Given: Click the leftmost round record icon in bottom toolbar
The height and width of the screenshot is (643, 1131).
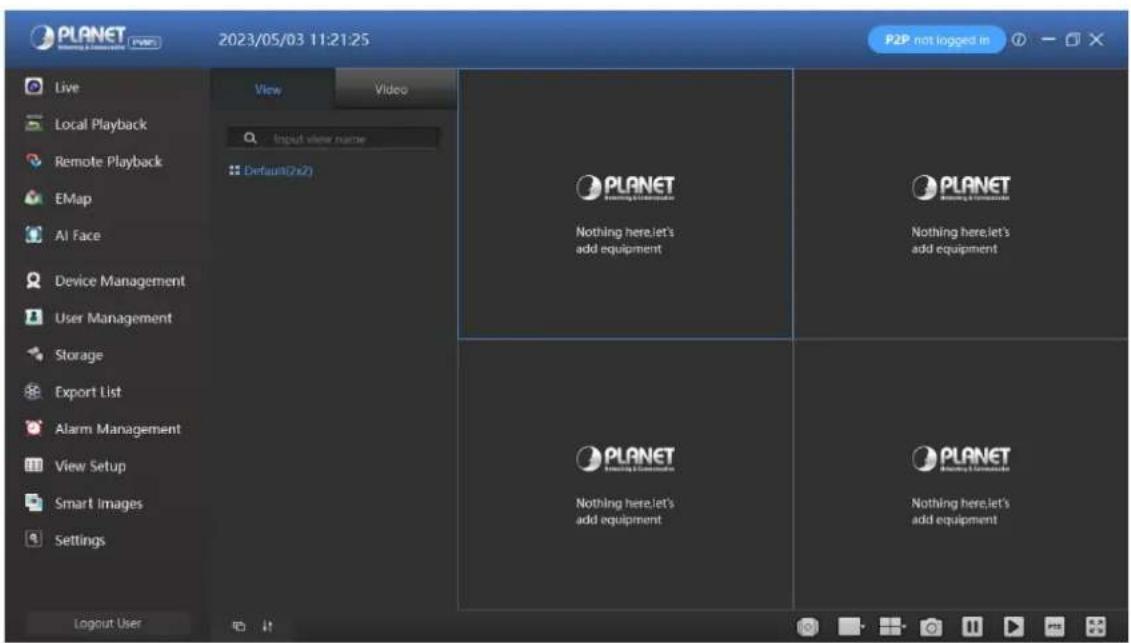Looking at the screenshot, I should tap(808, 626).
